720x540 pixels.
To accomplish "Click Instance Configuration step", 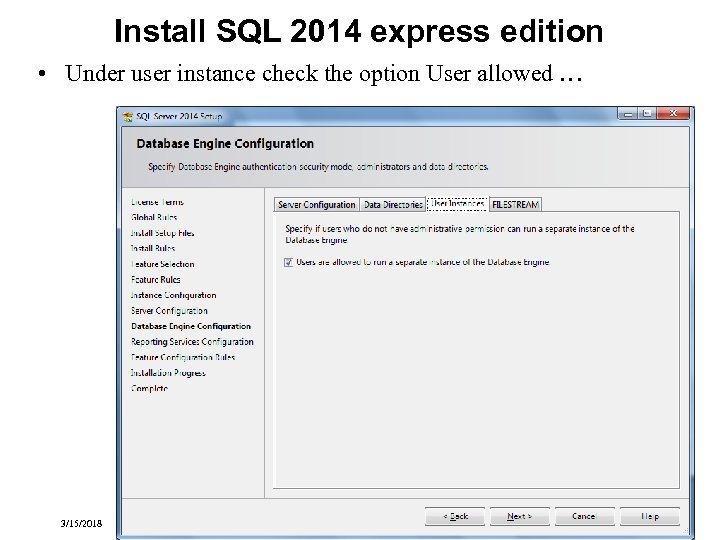I will (174, 295).
